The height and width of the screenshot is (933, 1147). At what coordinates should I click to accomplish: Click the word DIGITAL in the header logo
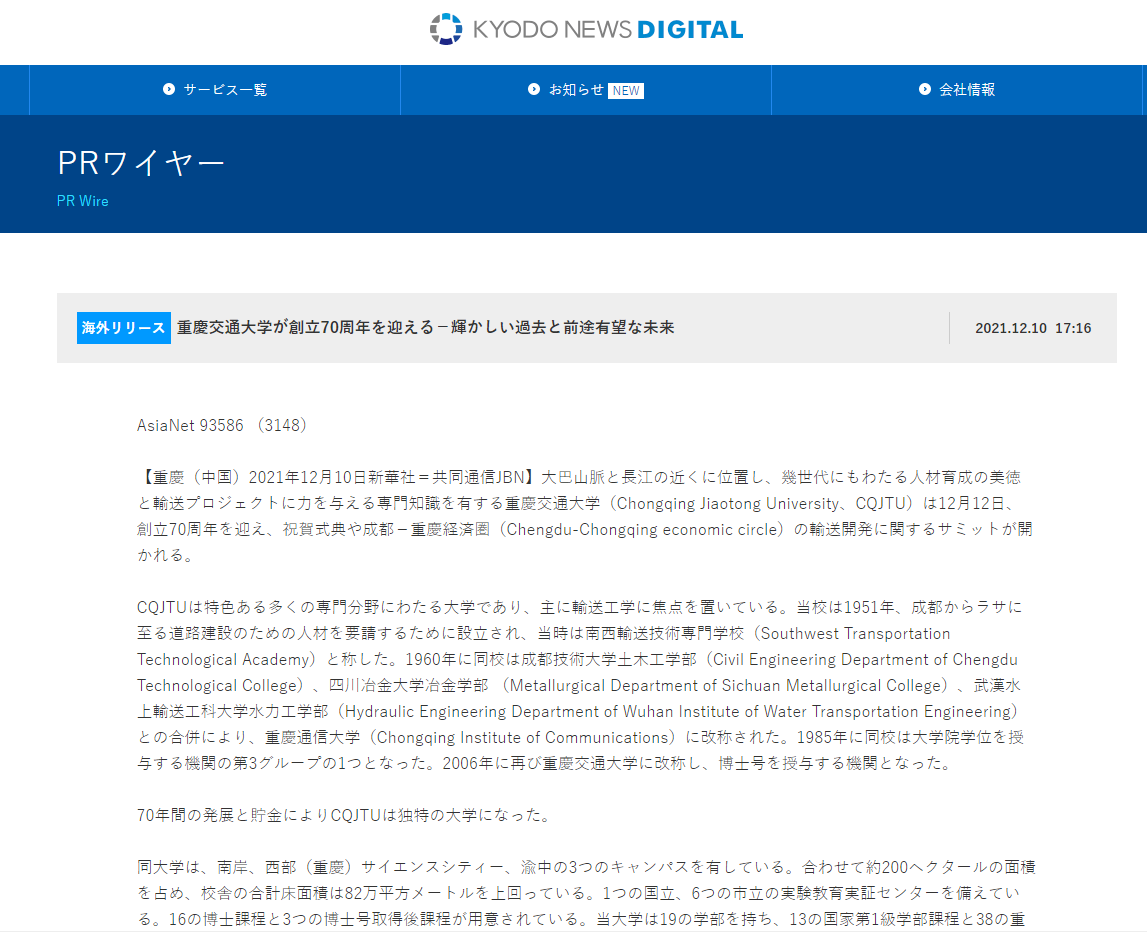(690, 29)
